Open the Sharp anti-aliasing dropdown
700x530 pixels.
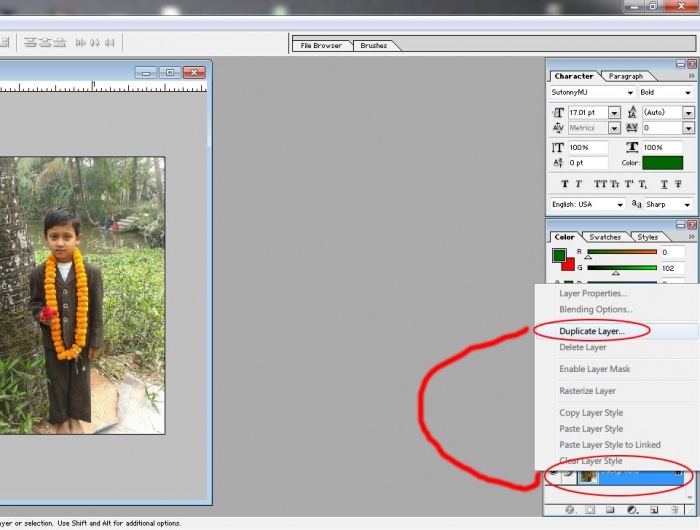687,204
